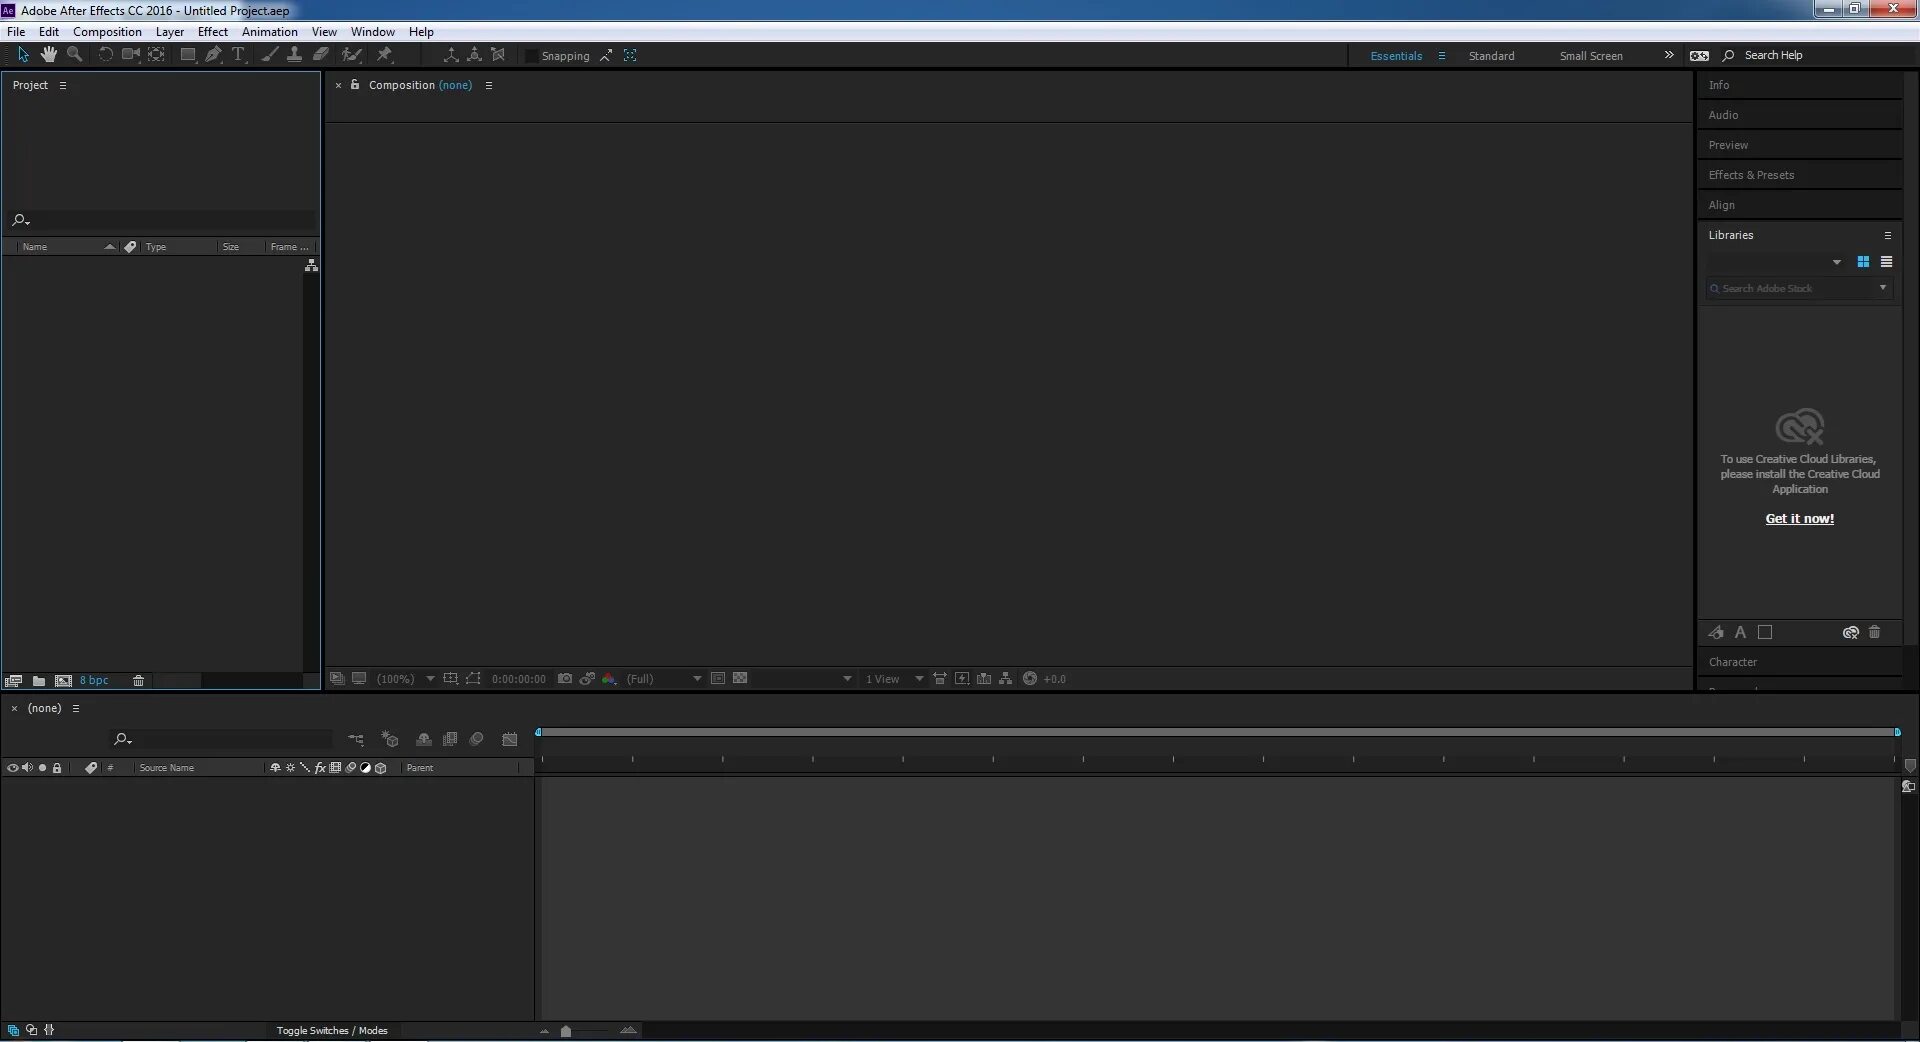Toggle snap to collapsed compositions icon
This screenshot has height=1042, width=1920.
630,55
